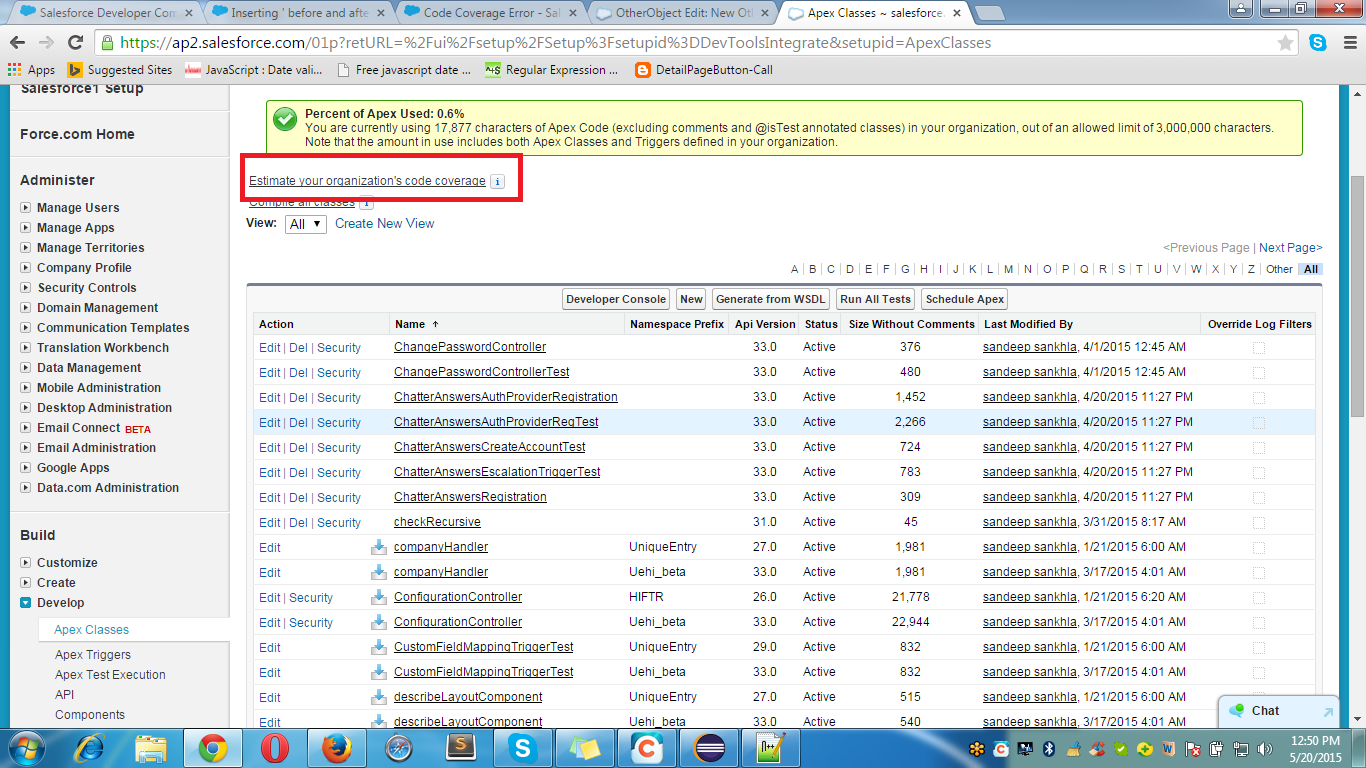Click the Create New View link

click(x=384, y=224)
